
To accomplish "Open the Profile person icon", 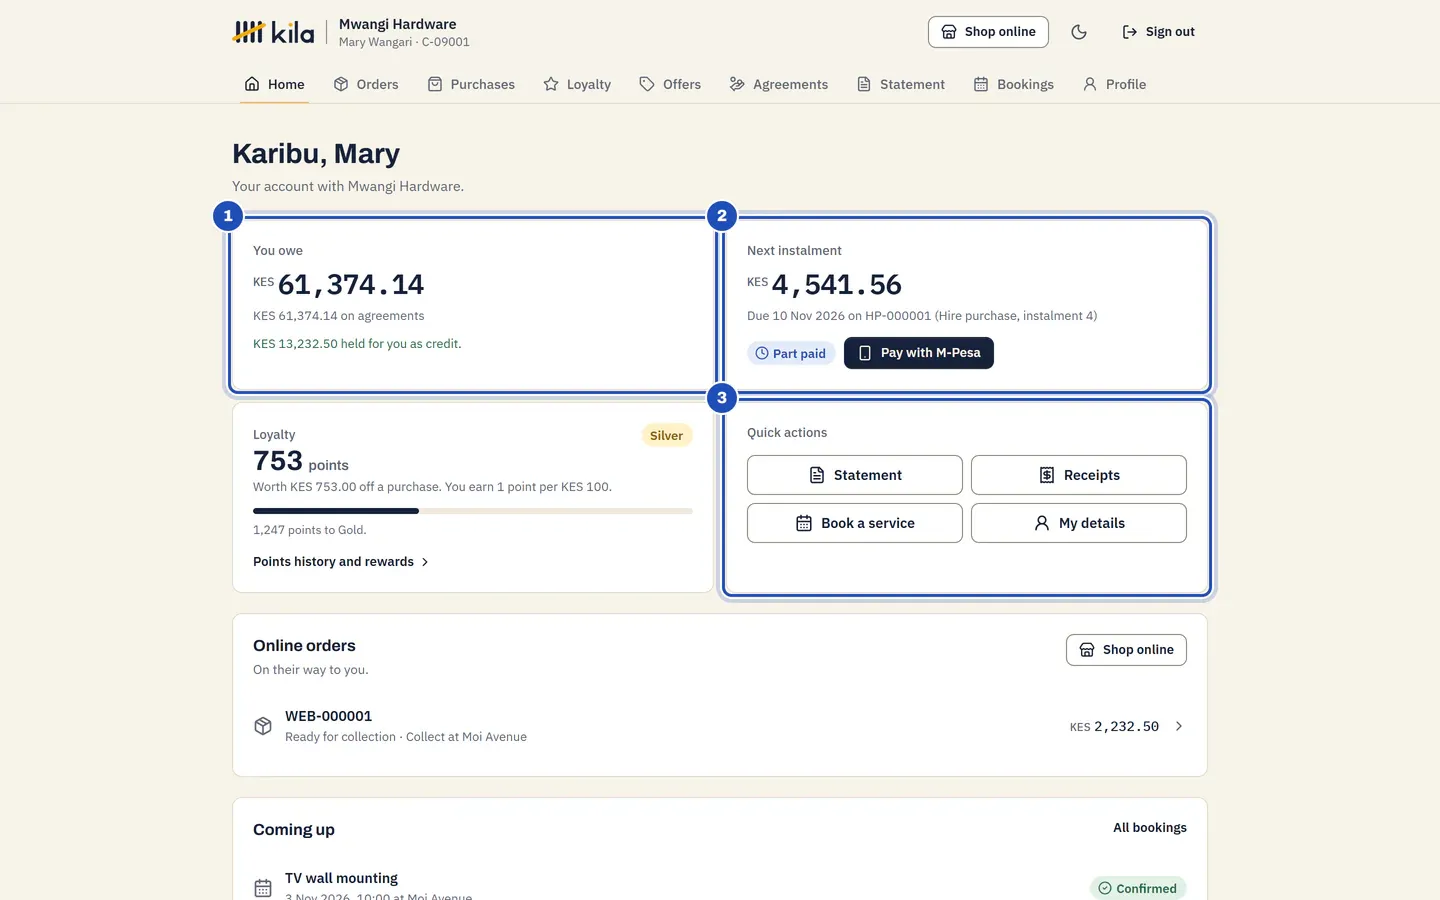I will click(x=1090, y=84).
